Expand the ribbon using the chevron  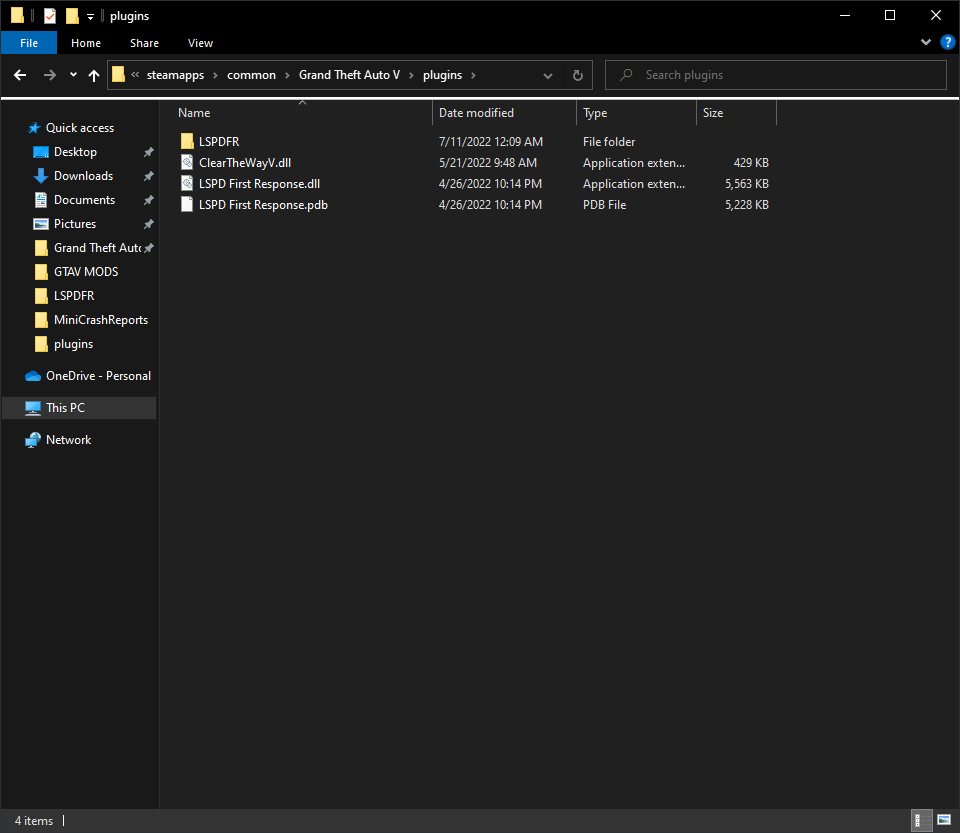[925, 42]
